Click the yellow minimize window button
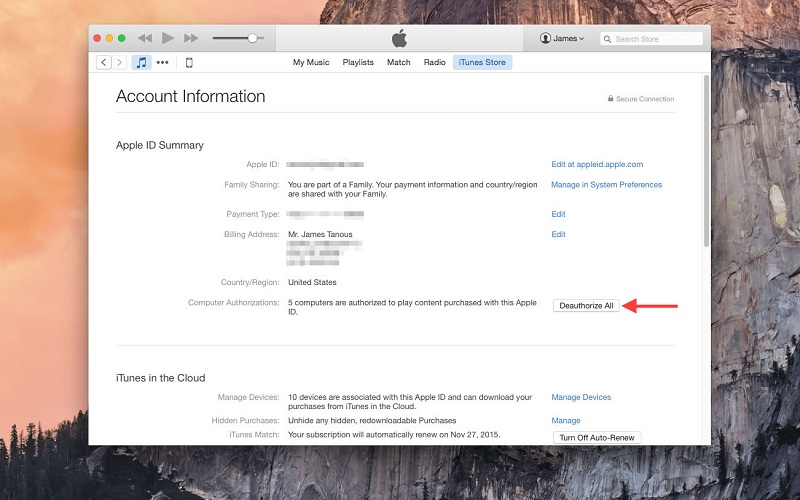This screenshot has height=500, width=800. pyautogui.click(x=109, y=38)
